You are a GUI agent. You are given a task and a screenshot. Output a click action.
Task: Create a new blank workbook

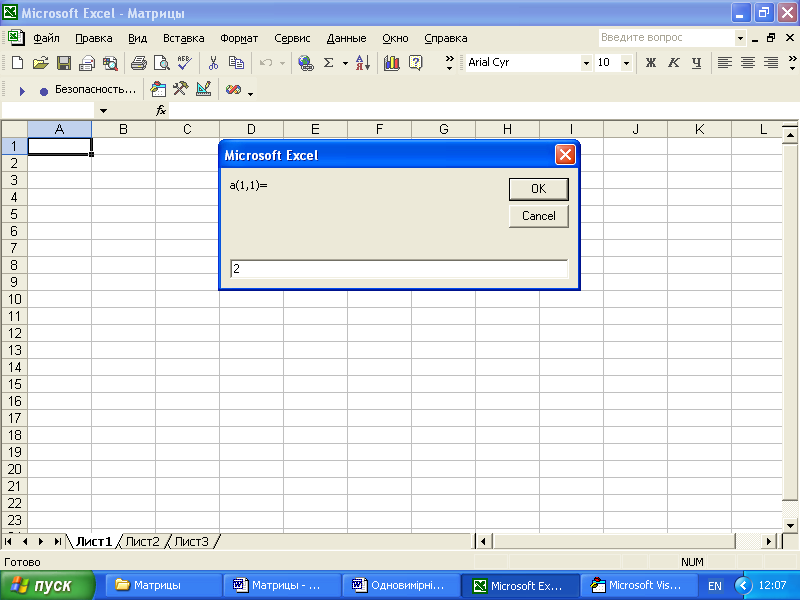point(17,63)
